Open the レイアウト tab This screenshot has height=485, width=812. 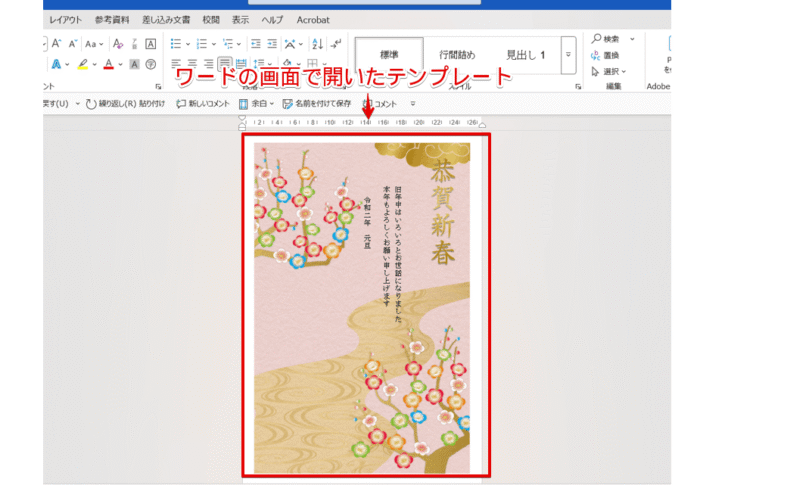[66, 20]
